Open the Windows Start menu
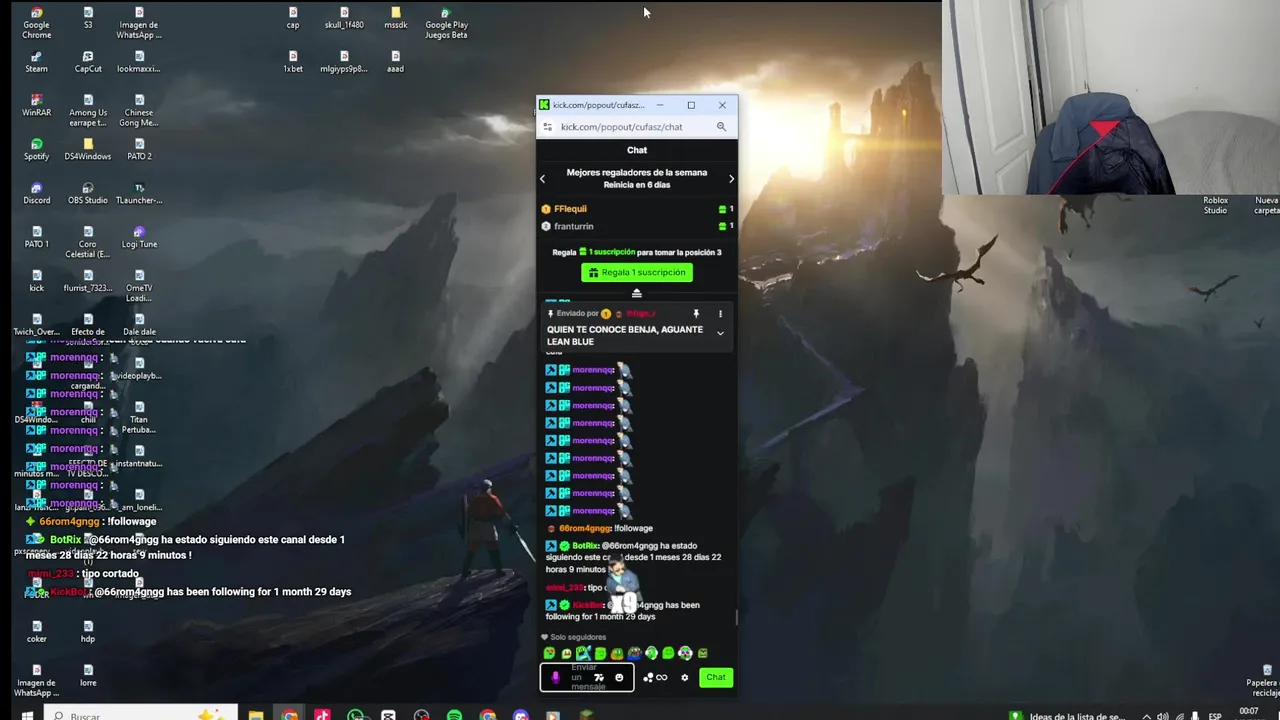 (26, 714)
